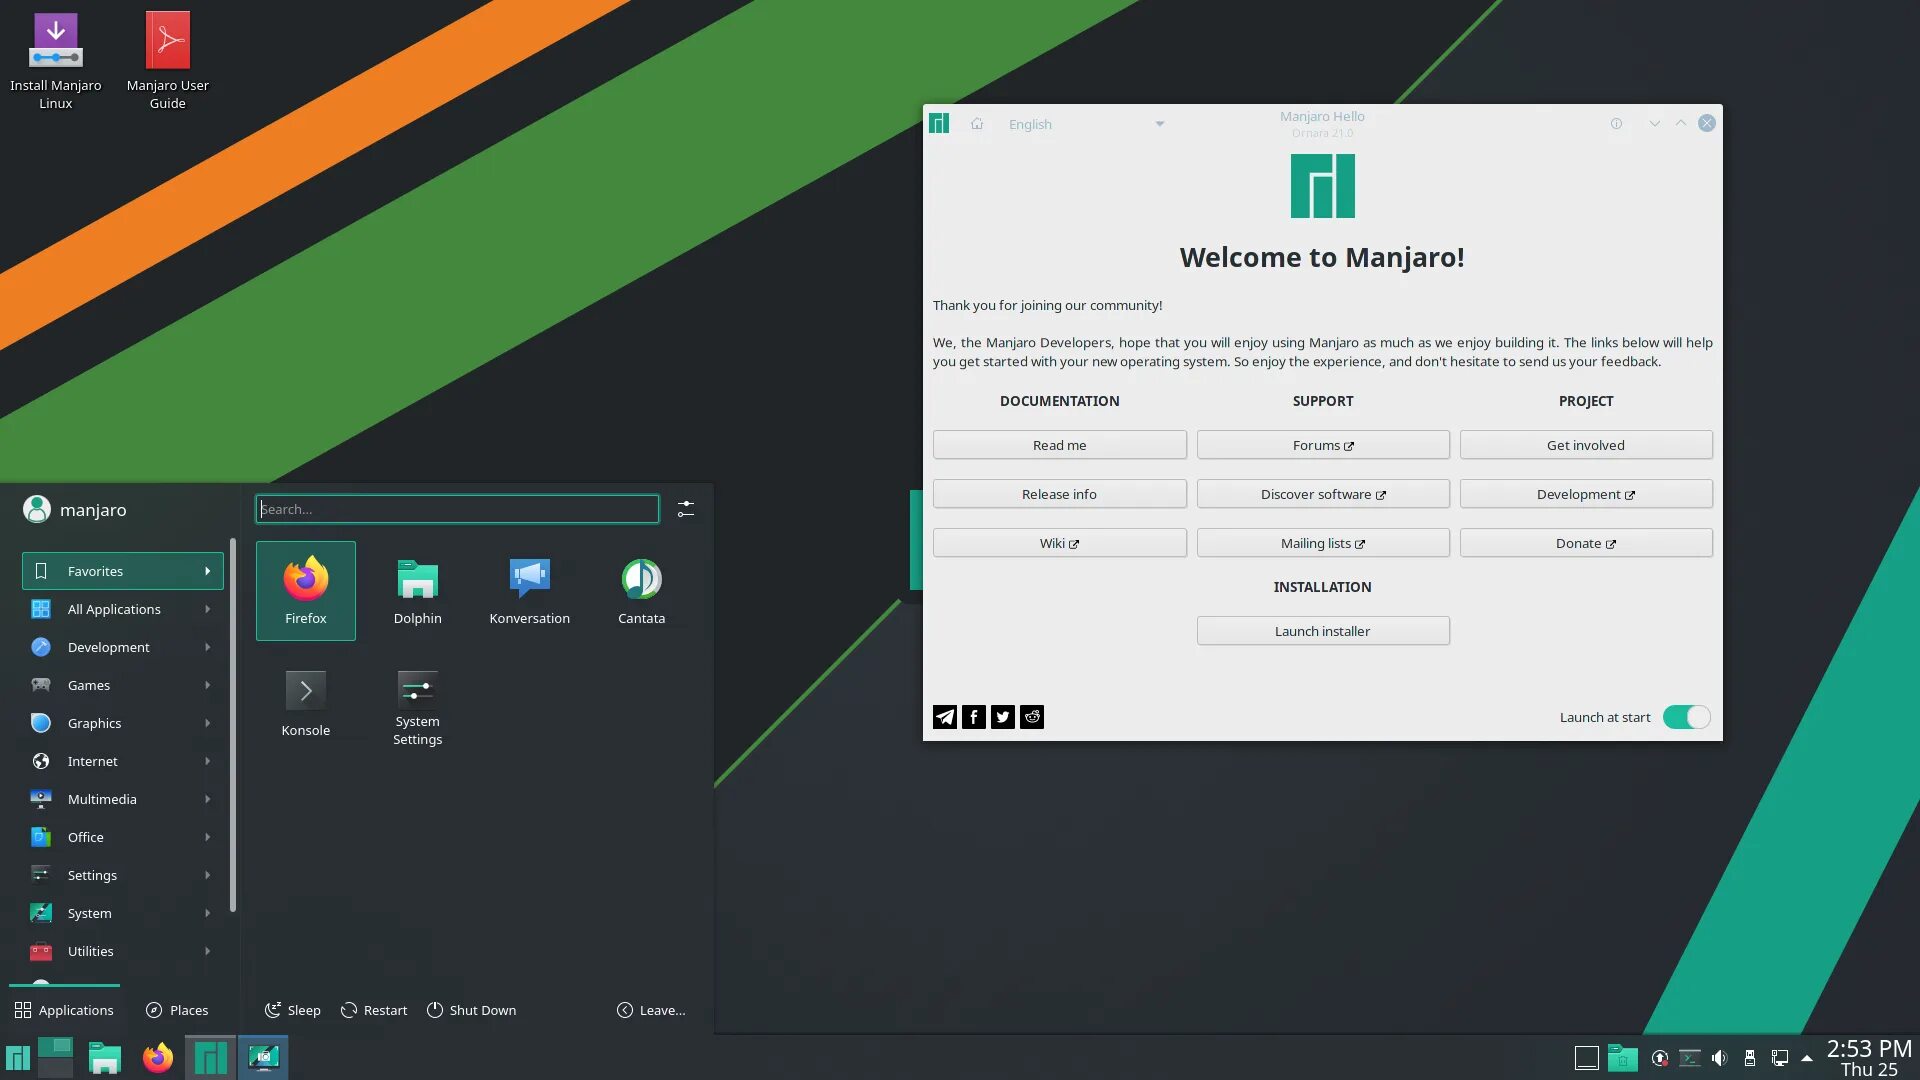The image size is (1920, 1080).
Task: Open Cantata music player
Action: point(641,590)
